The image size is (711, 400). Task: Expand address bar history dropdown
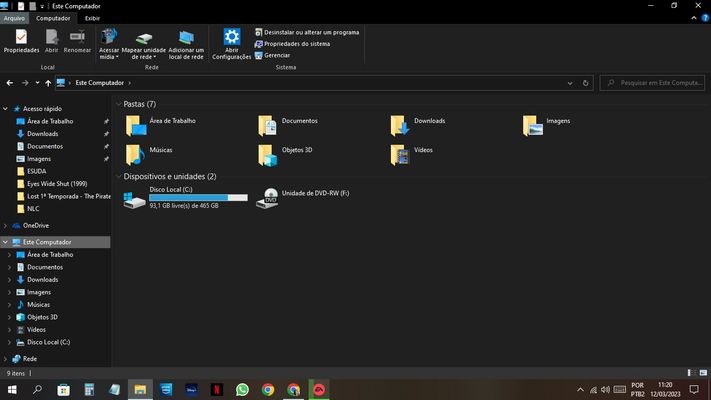[x=570, y=83]
